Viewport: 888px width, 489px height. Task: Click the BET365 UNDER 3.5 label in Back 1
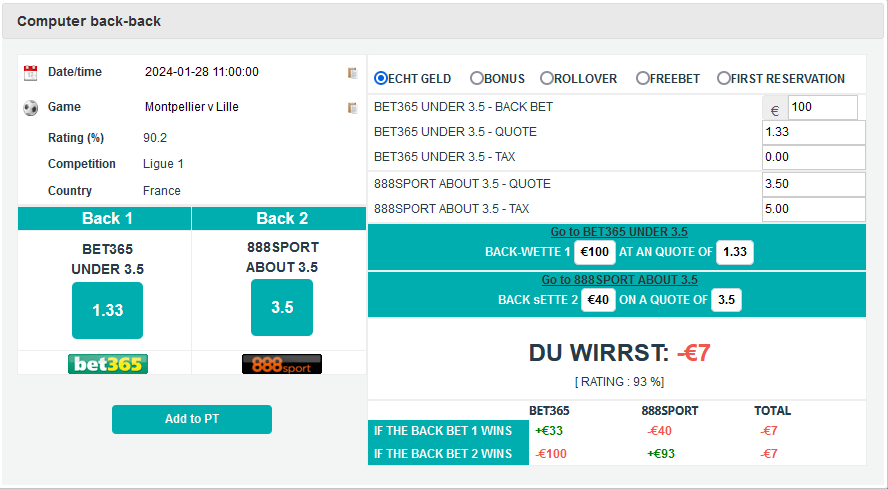pos(108,260)
